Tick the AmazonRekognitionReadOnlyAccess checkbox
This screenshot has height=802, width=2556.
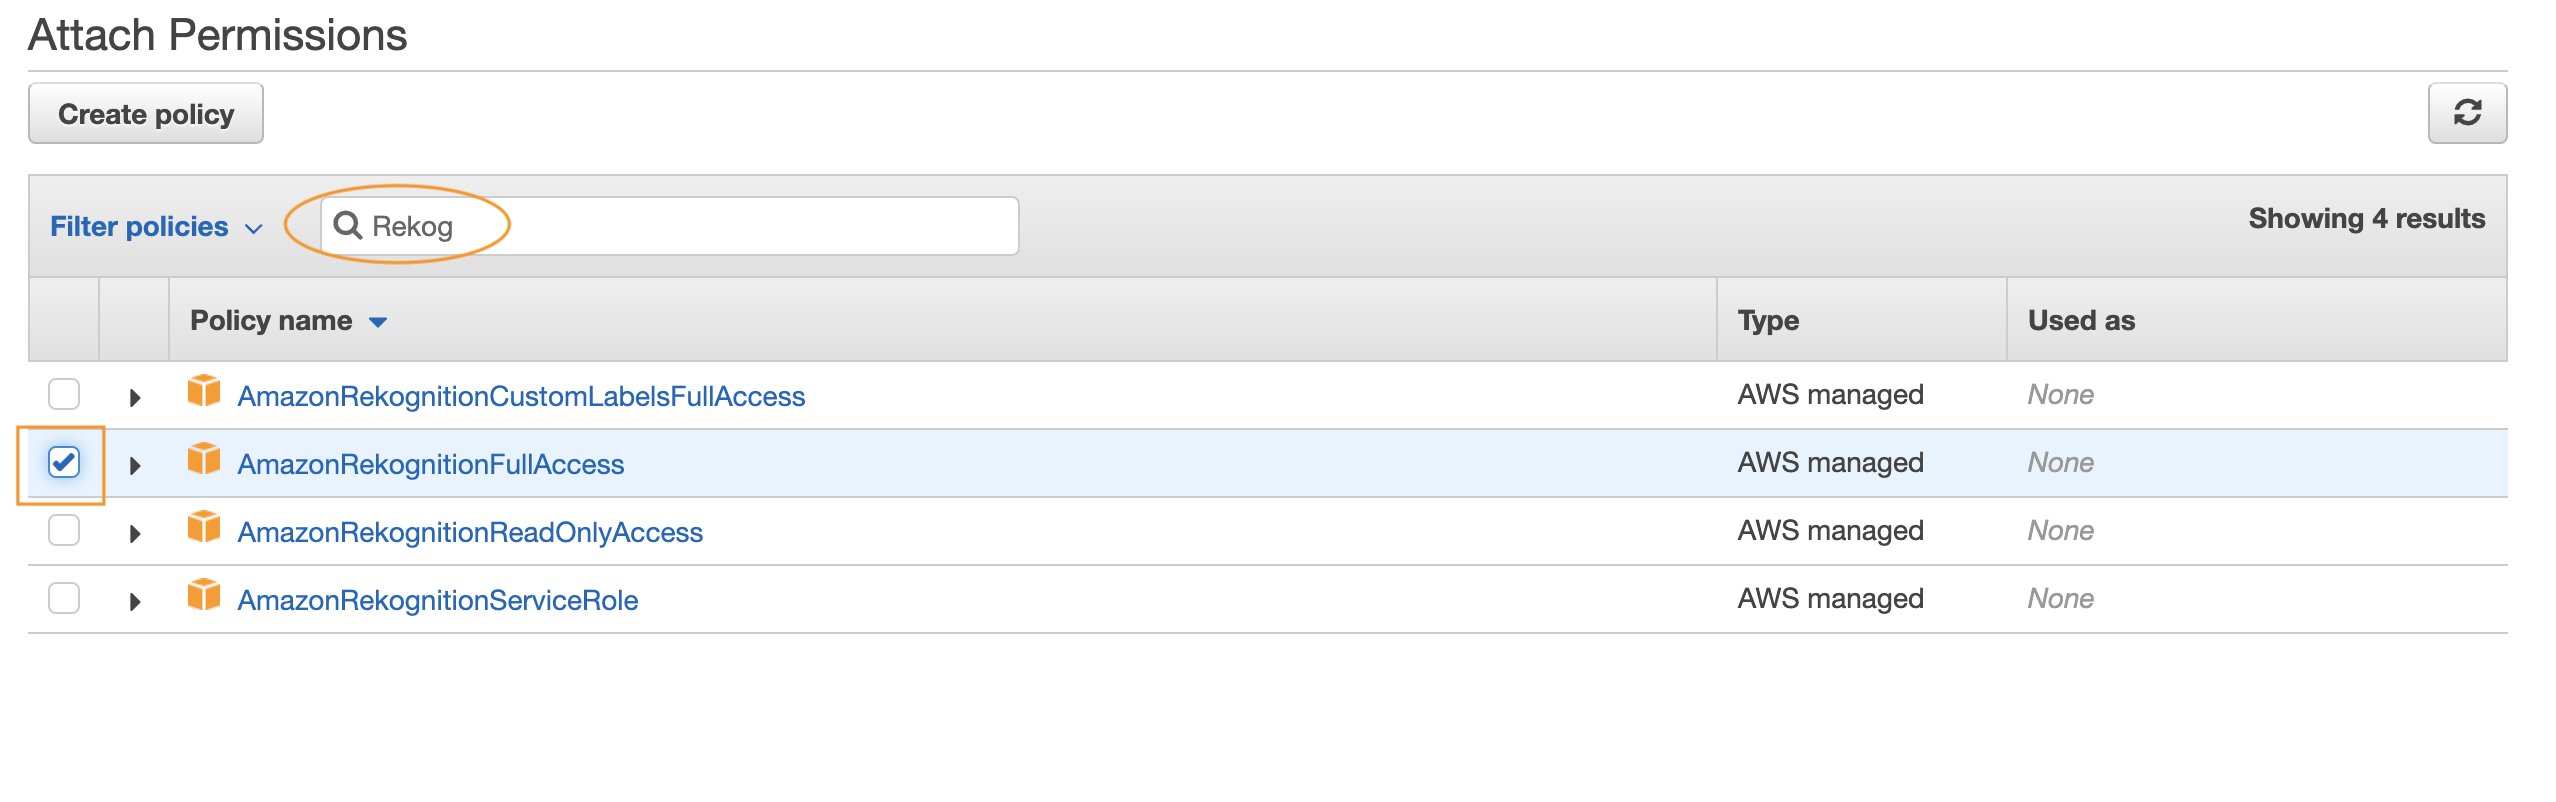tap(64, 530)
